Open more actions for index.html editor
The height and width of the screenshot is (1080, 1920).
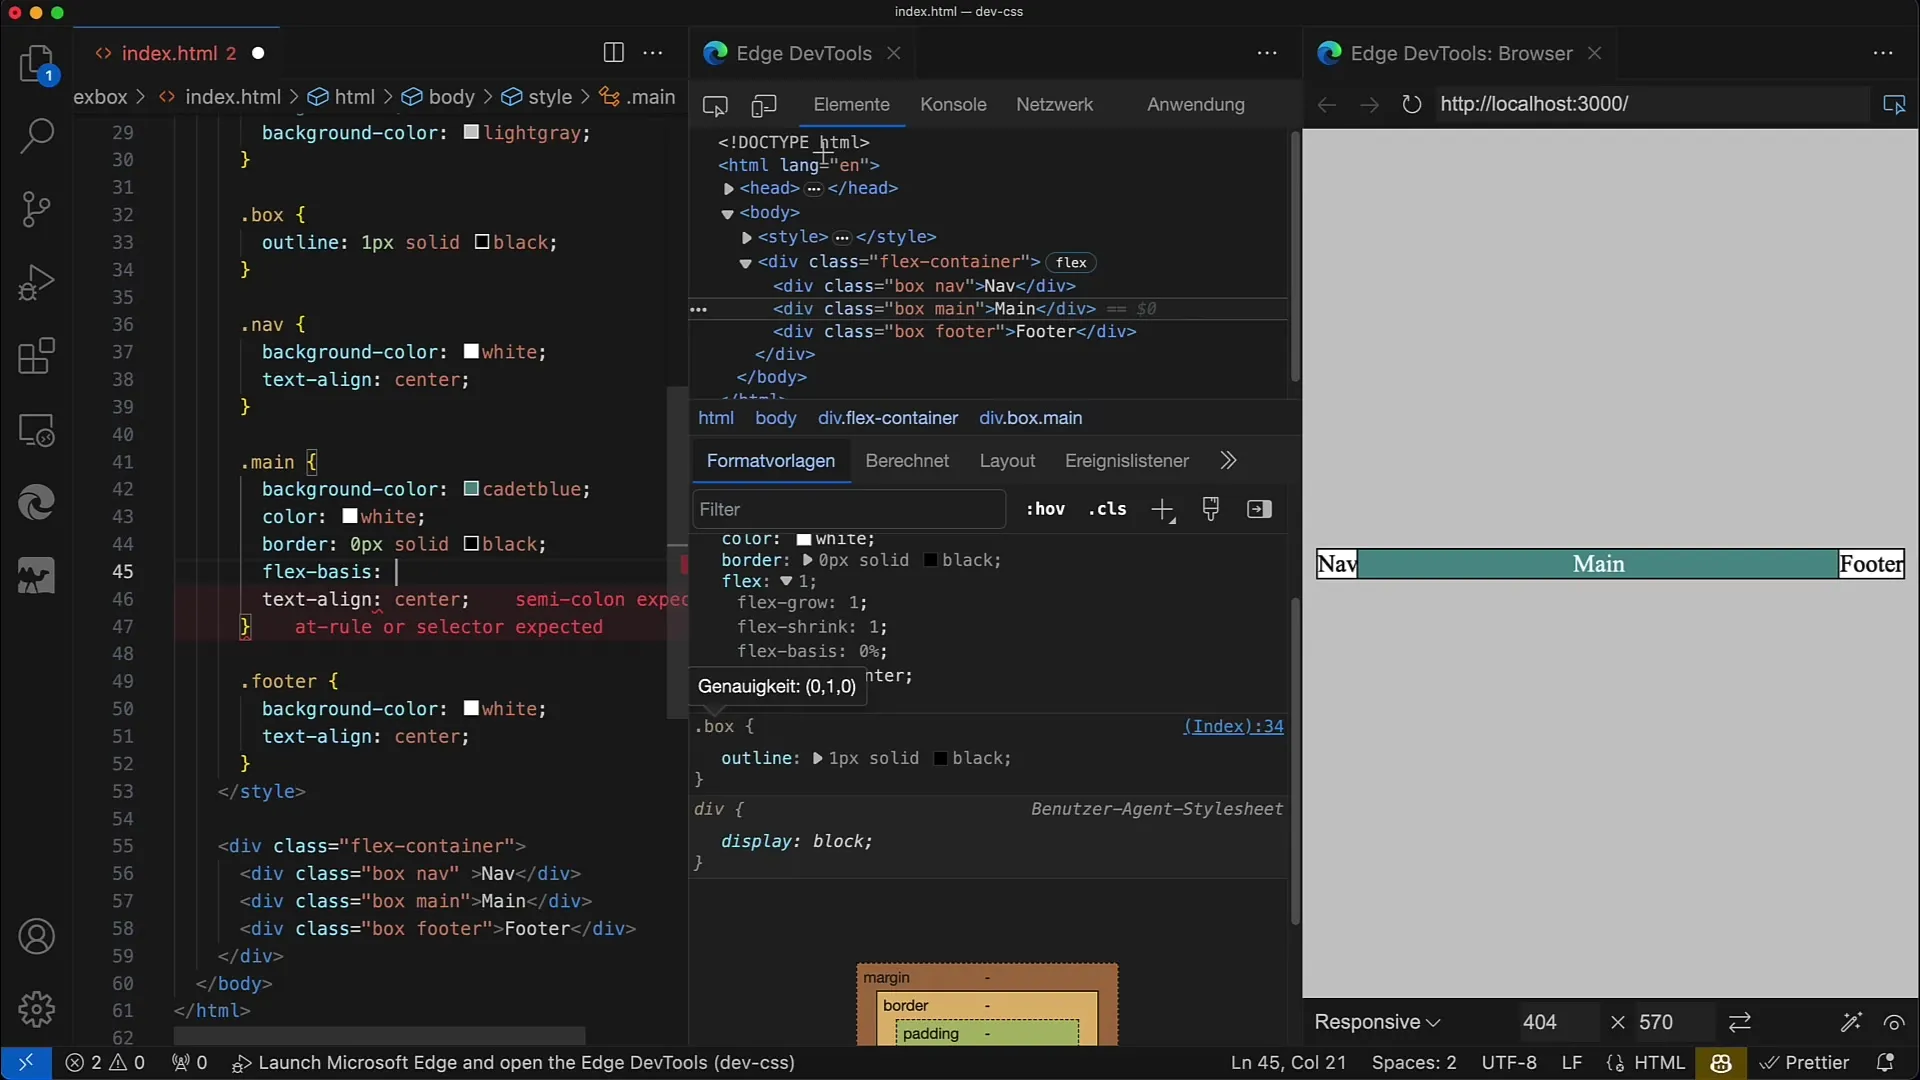pos(653,53)
